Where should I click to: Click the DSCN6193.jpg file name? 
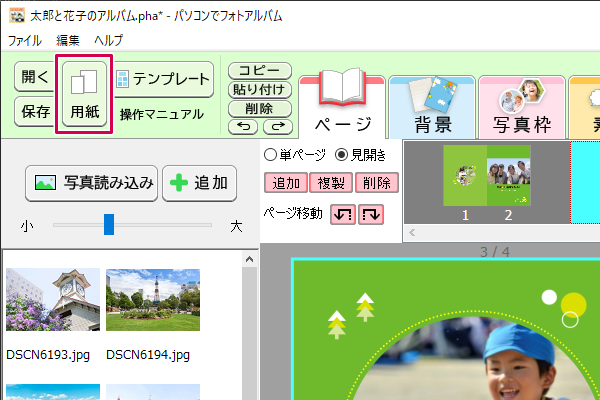coord(48,355)
